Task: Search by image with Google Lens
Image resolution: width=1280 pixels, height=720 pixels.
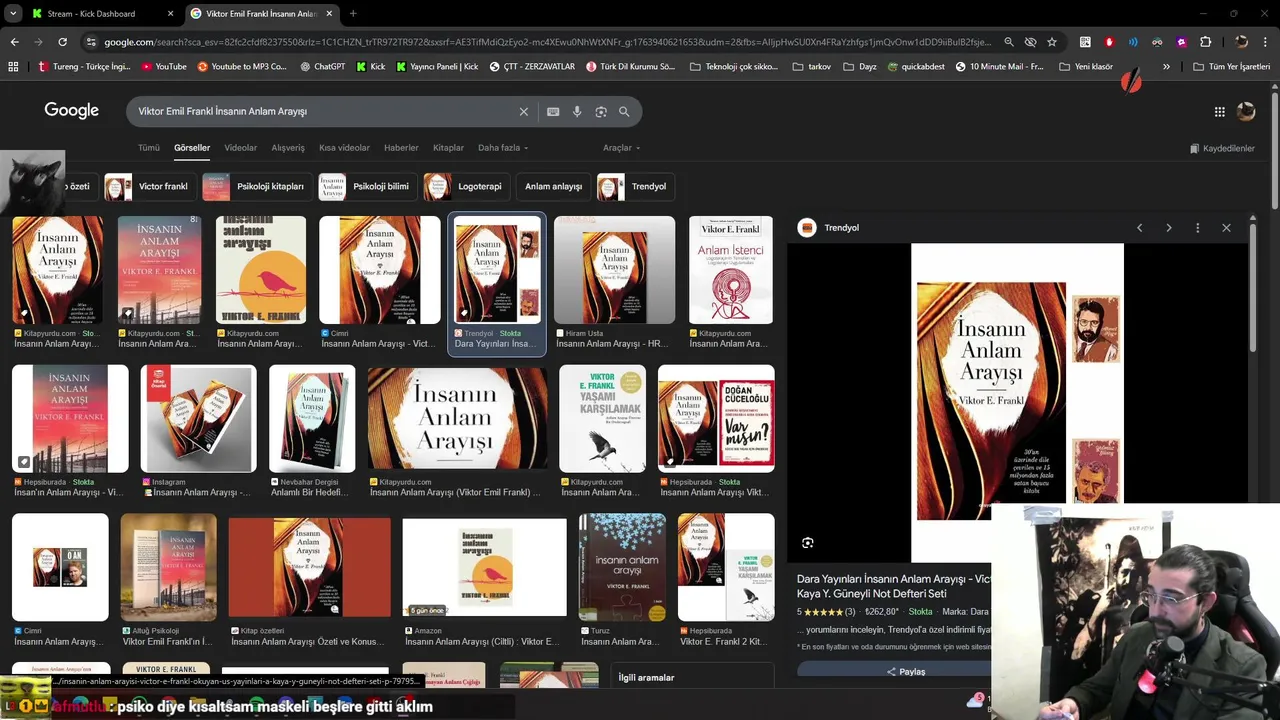Action: [x=601, y=112]
